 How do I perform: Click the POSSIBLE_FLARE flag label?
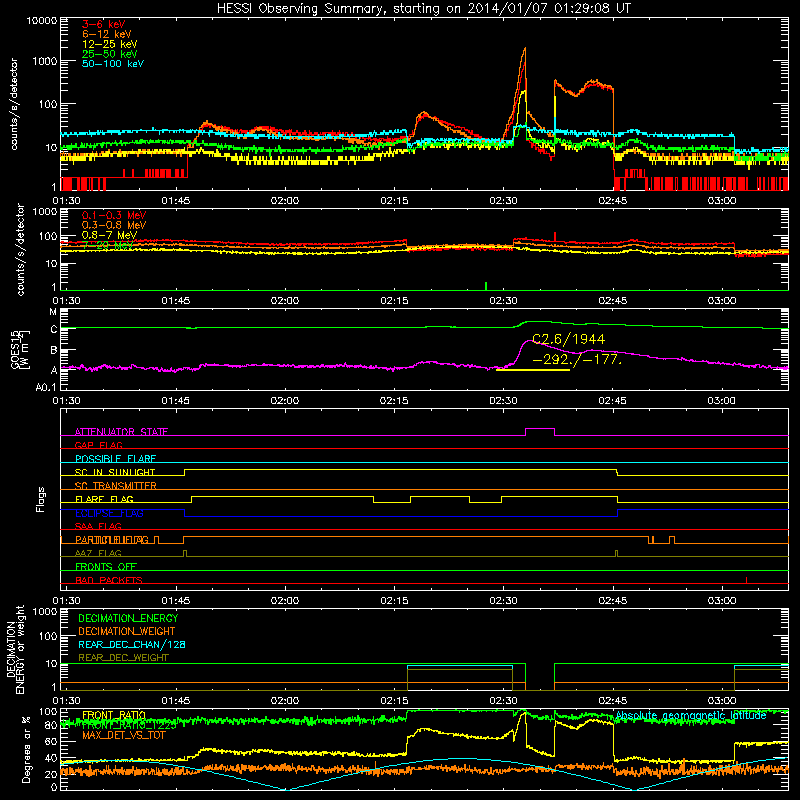115,459
